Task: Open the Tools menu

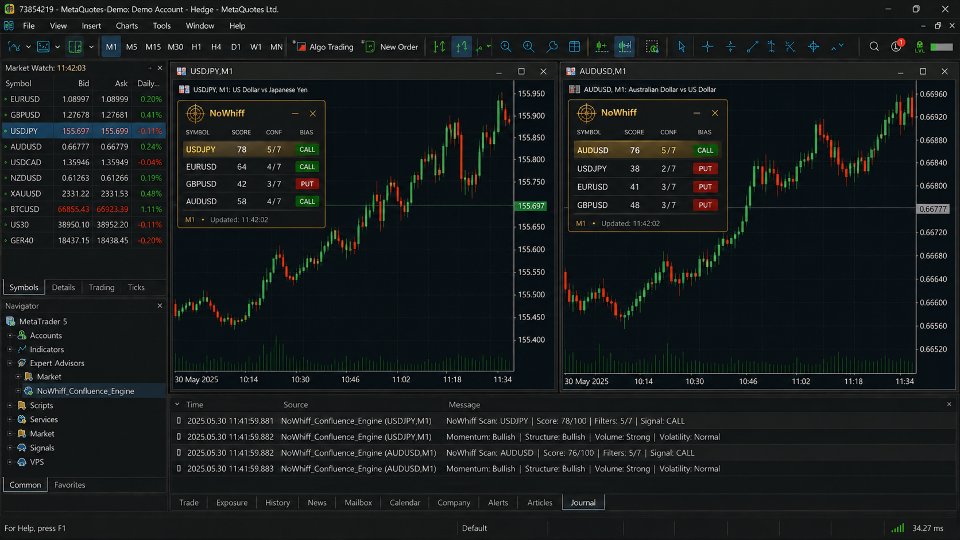Action: (x=162, y=26)
